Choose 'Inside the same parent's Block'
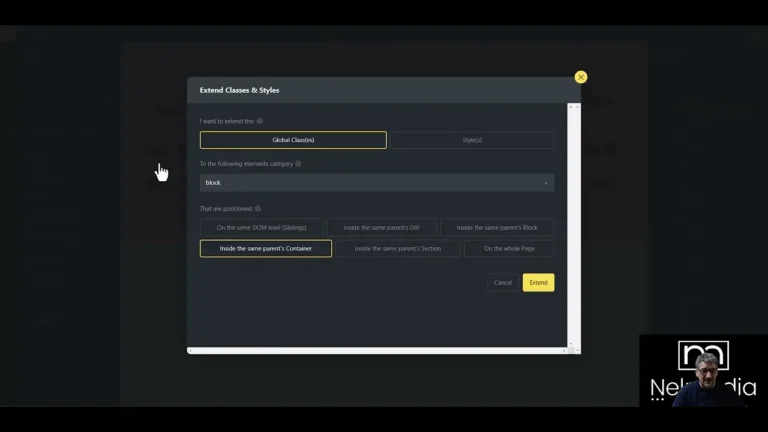Screen dimensions: 768x432 [497, 227]
